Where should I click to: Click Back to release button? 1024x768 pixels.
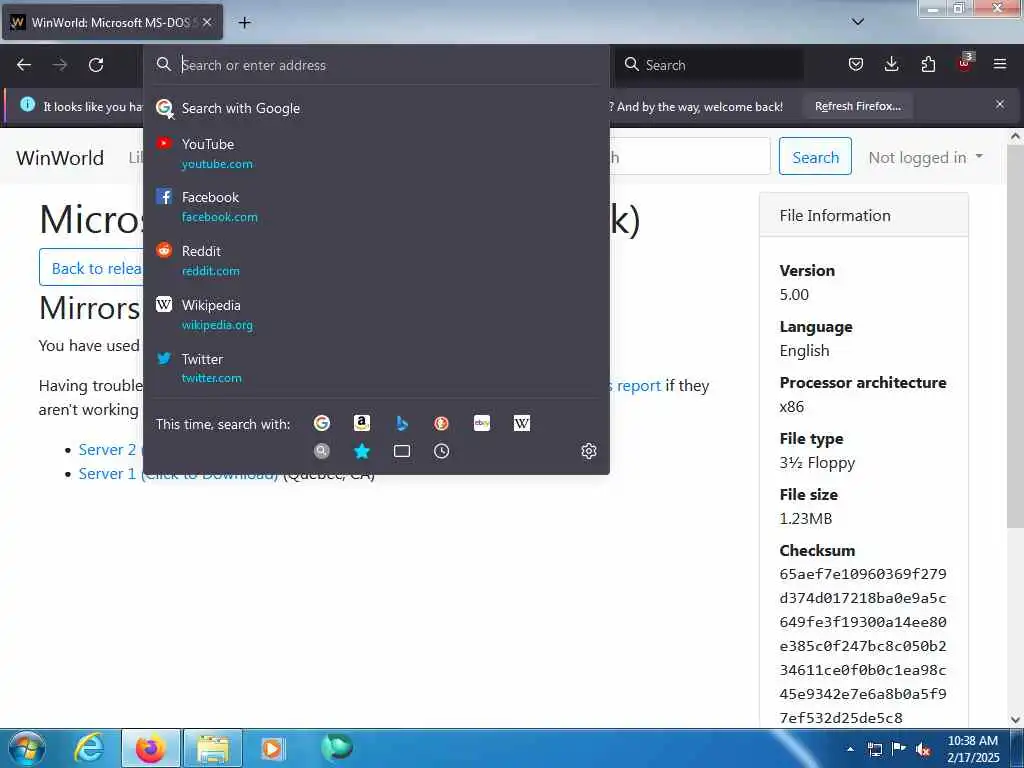coord(91,268)
